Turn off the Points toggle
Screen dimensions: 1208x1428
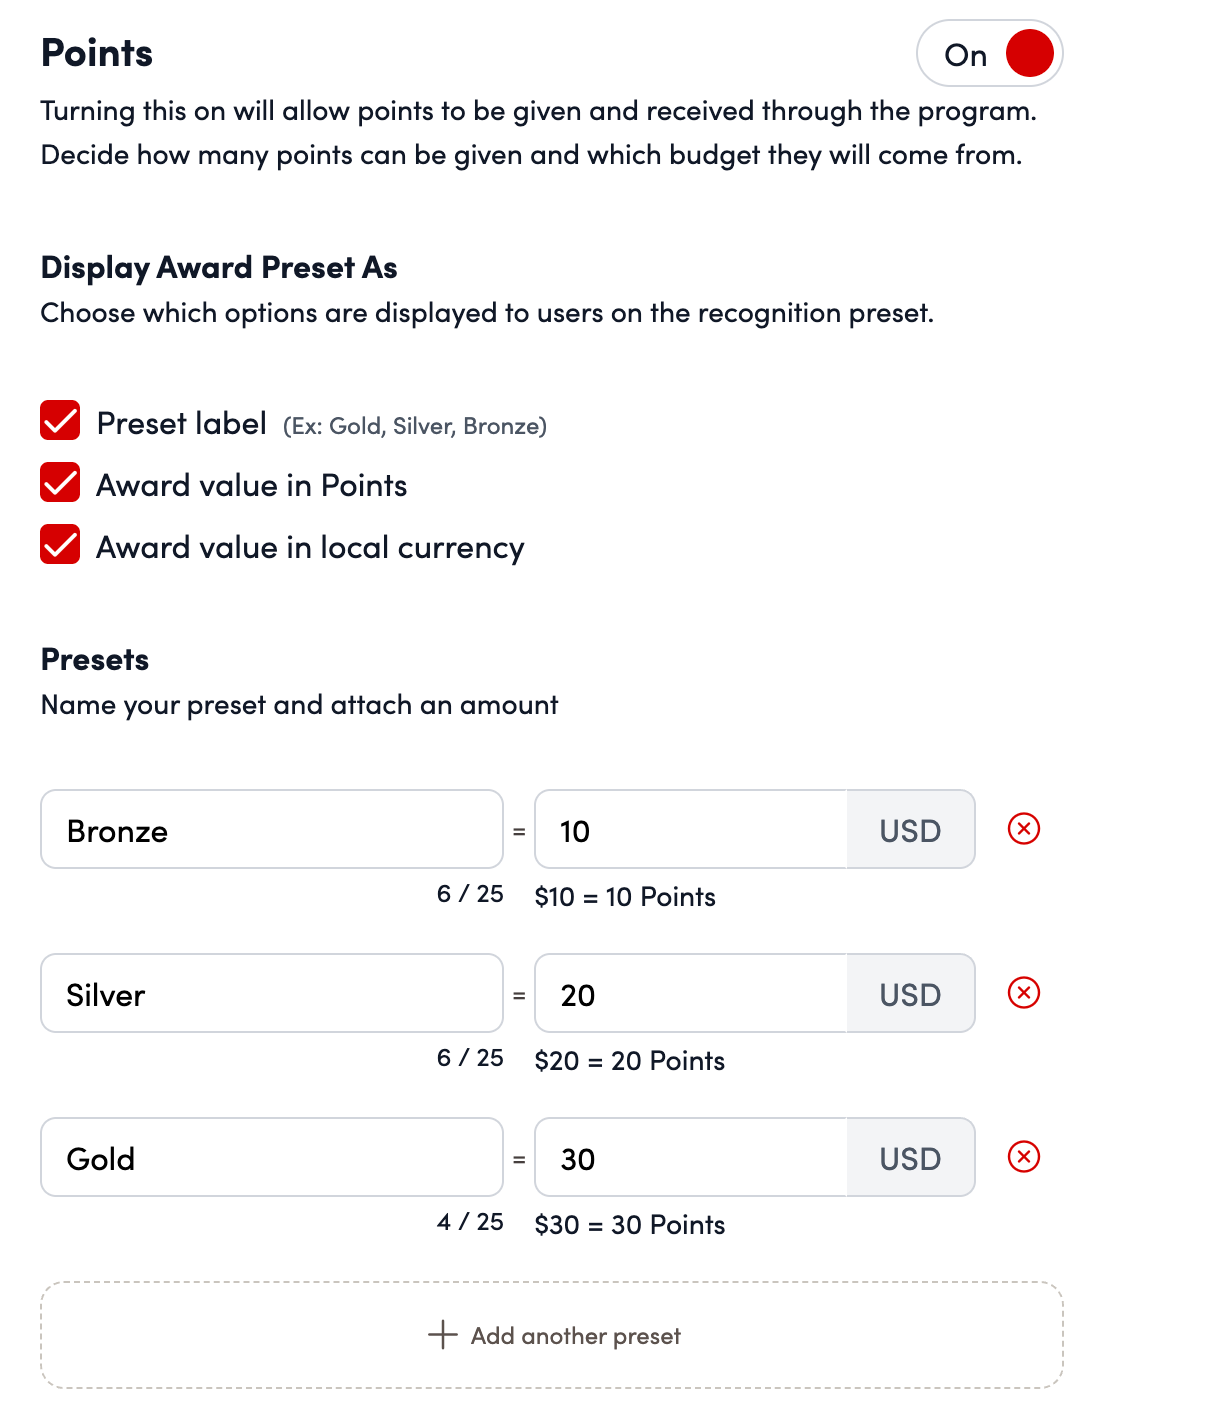pyautogui.click(x=990, y=54)
